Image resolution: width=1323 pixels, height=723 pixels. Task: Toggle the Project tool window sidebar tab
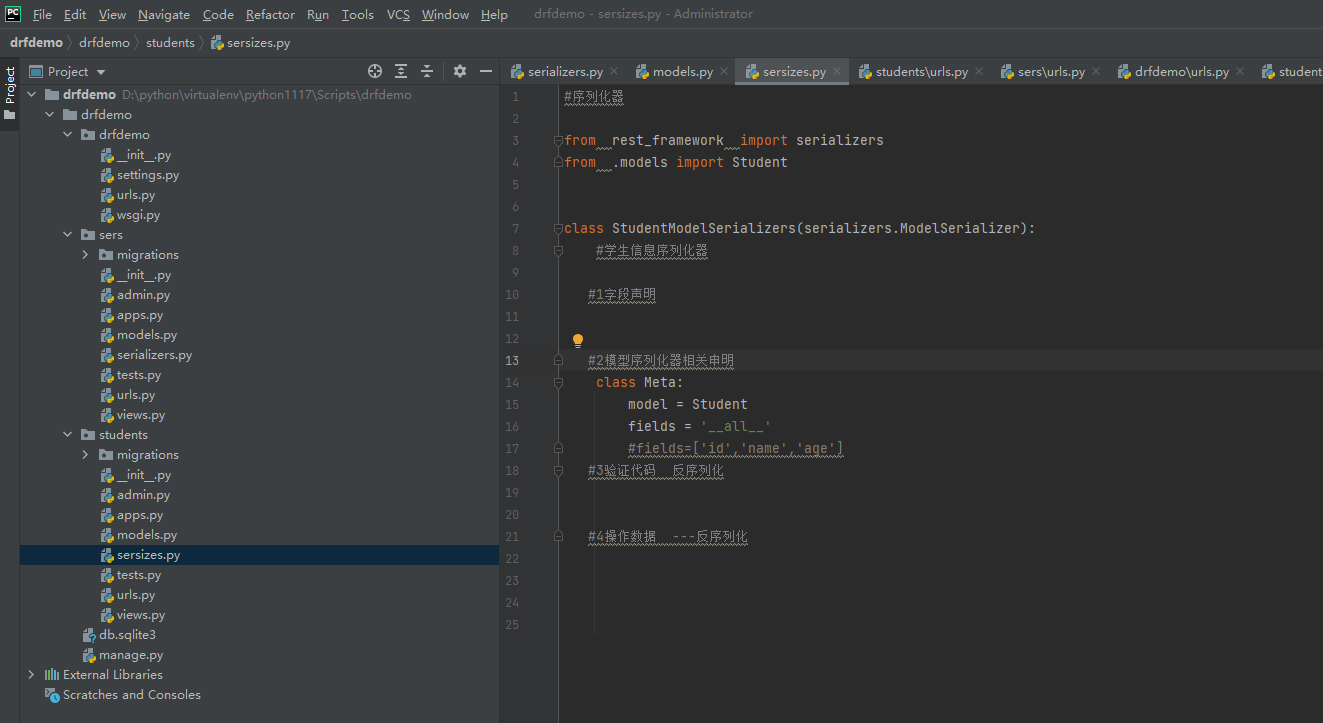coord(10,93)
